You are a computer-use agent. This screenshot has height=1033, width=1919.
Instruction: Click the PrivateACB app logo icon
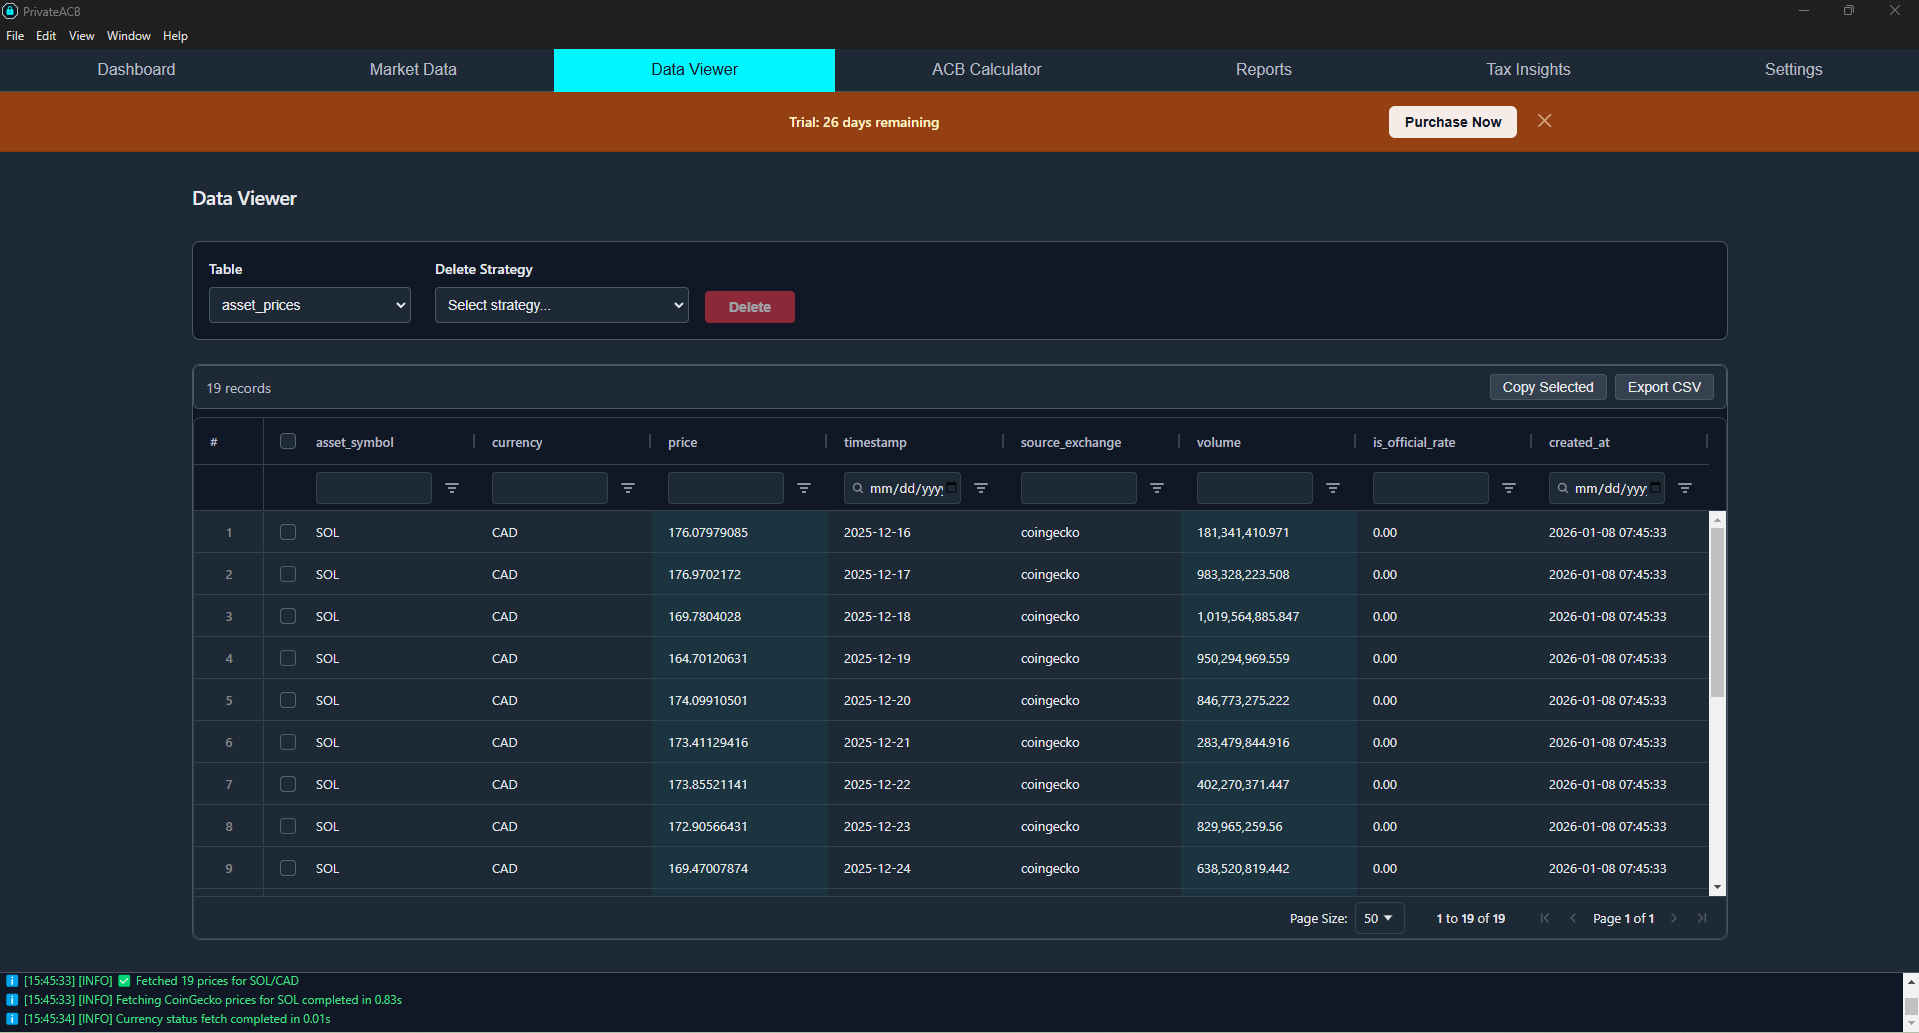point(10,11)
